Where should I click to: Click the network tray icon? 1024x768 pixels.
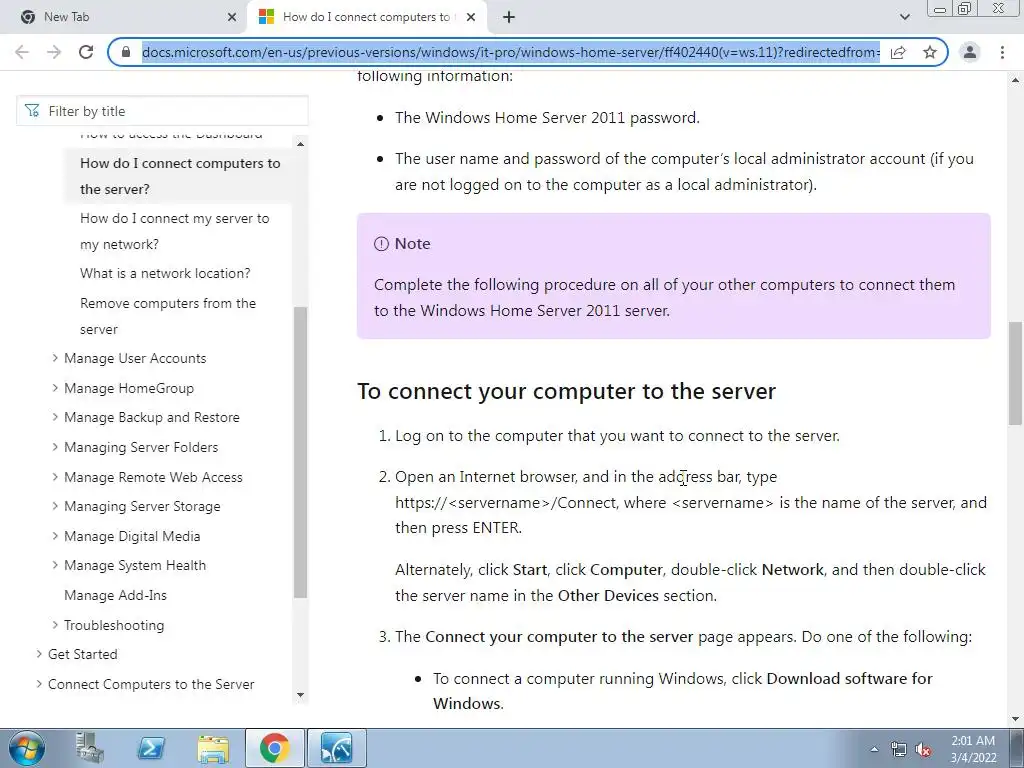click(899, 750)
